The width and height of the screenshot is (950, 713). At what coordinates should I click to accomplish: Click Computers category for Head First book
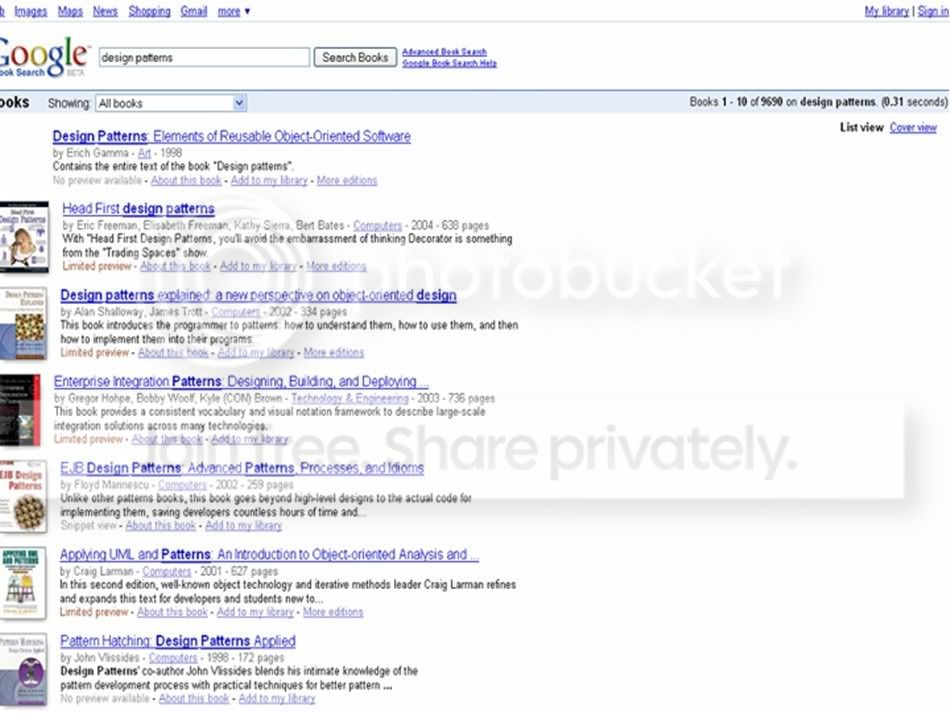click(x=377, y=225)
